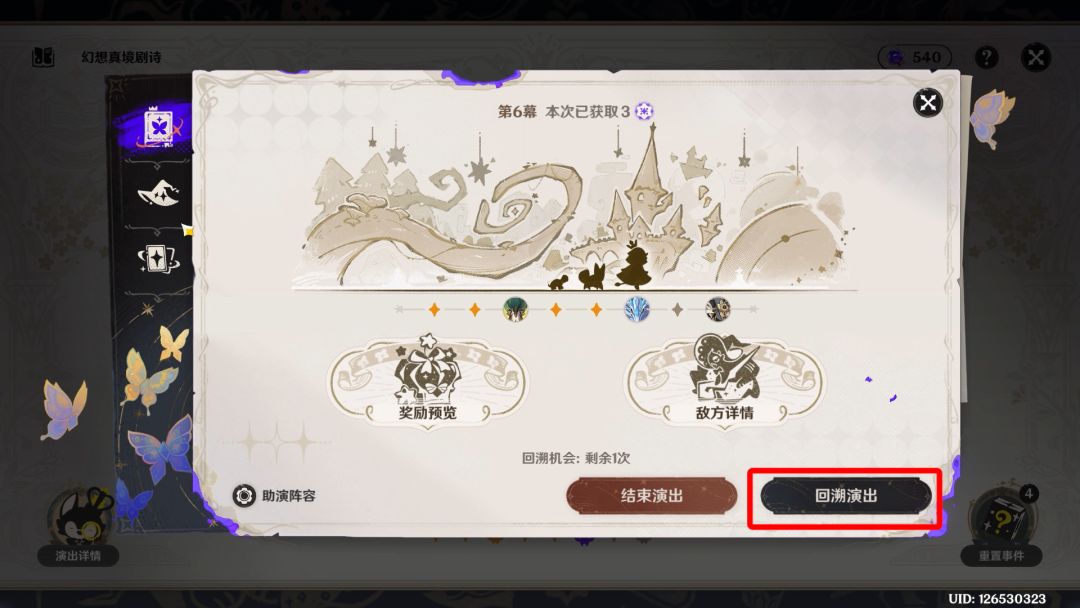Image resolution: width=1080 pixels, height=608 pixels.
Task: Select the star card sidebar tab
Action: tap(158, 260)
